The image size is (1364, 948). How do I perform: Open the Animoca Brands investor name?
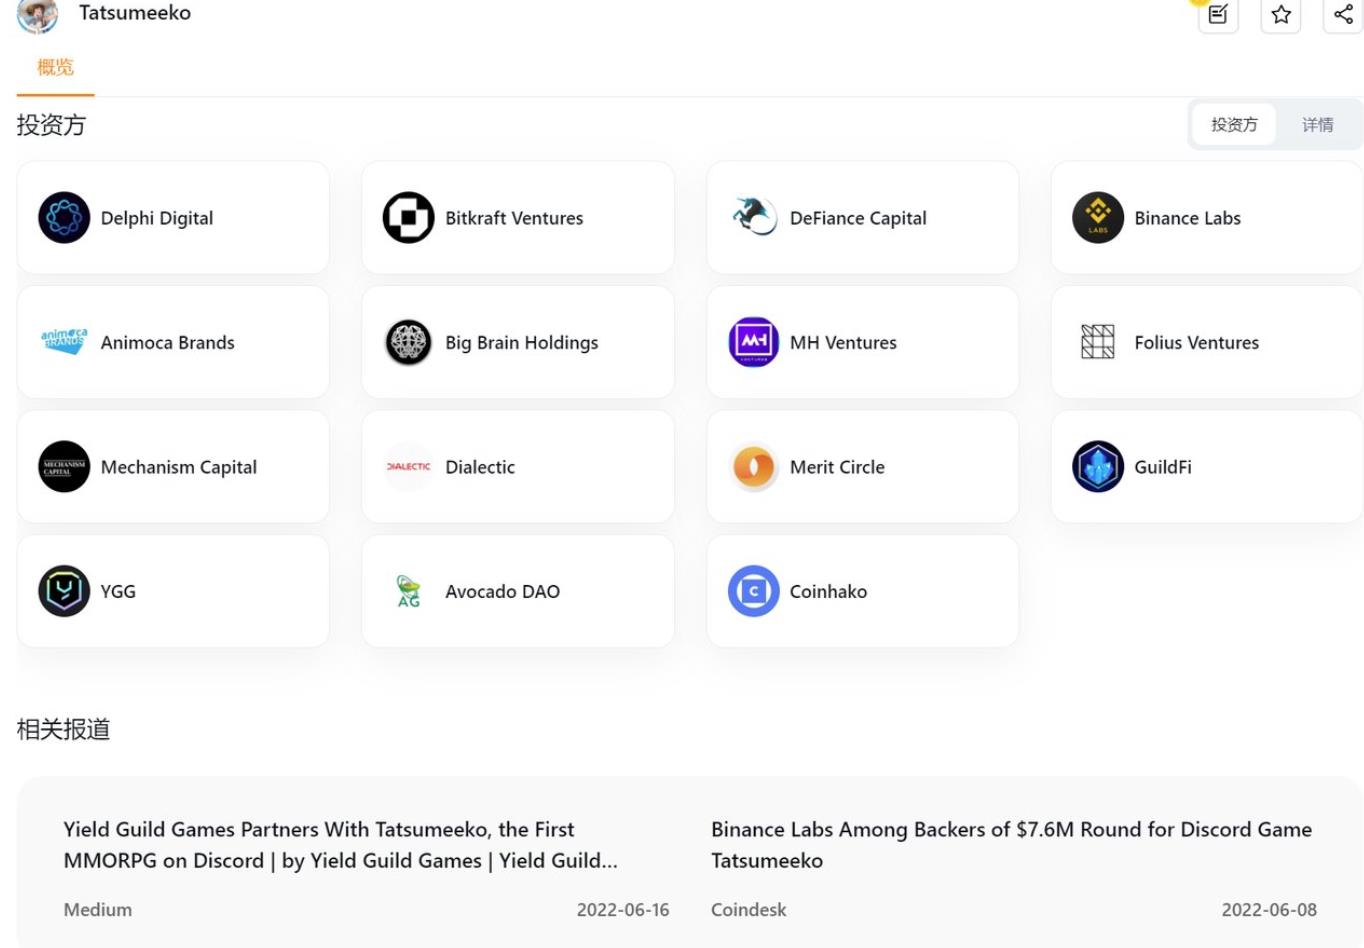(168, 342)
